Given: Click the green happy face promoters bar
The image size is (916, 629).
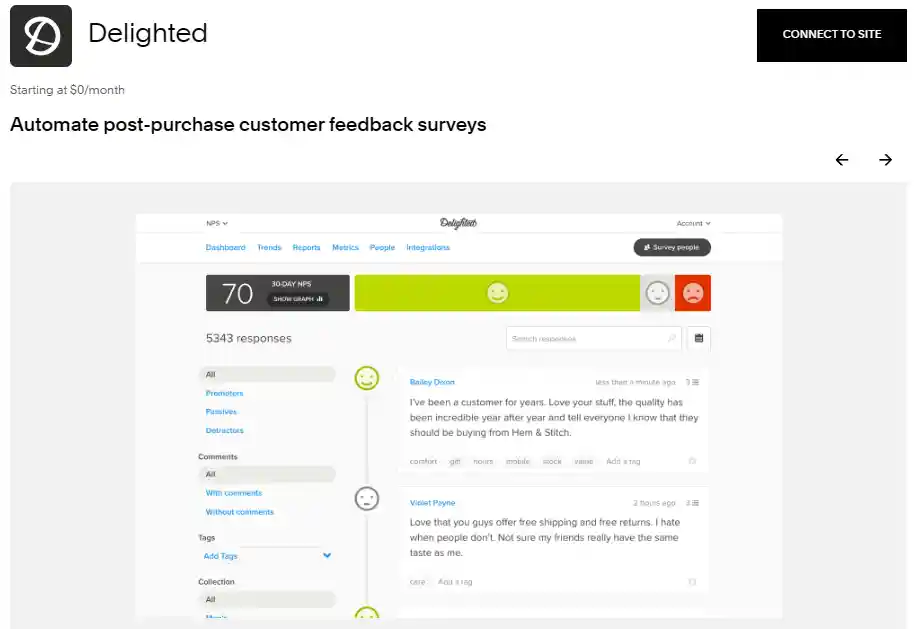Looking at the screenshot, I should [x=497, y=293].
